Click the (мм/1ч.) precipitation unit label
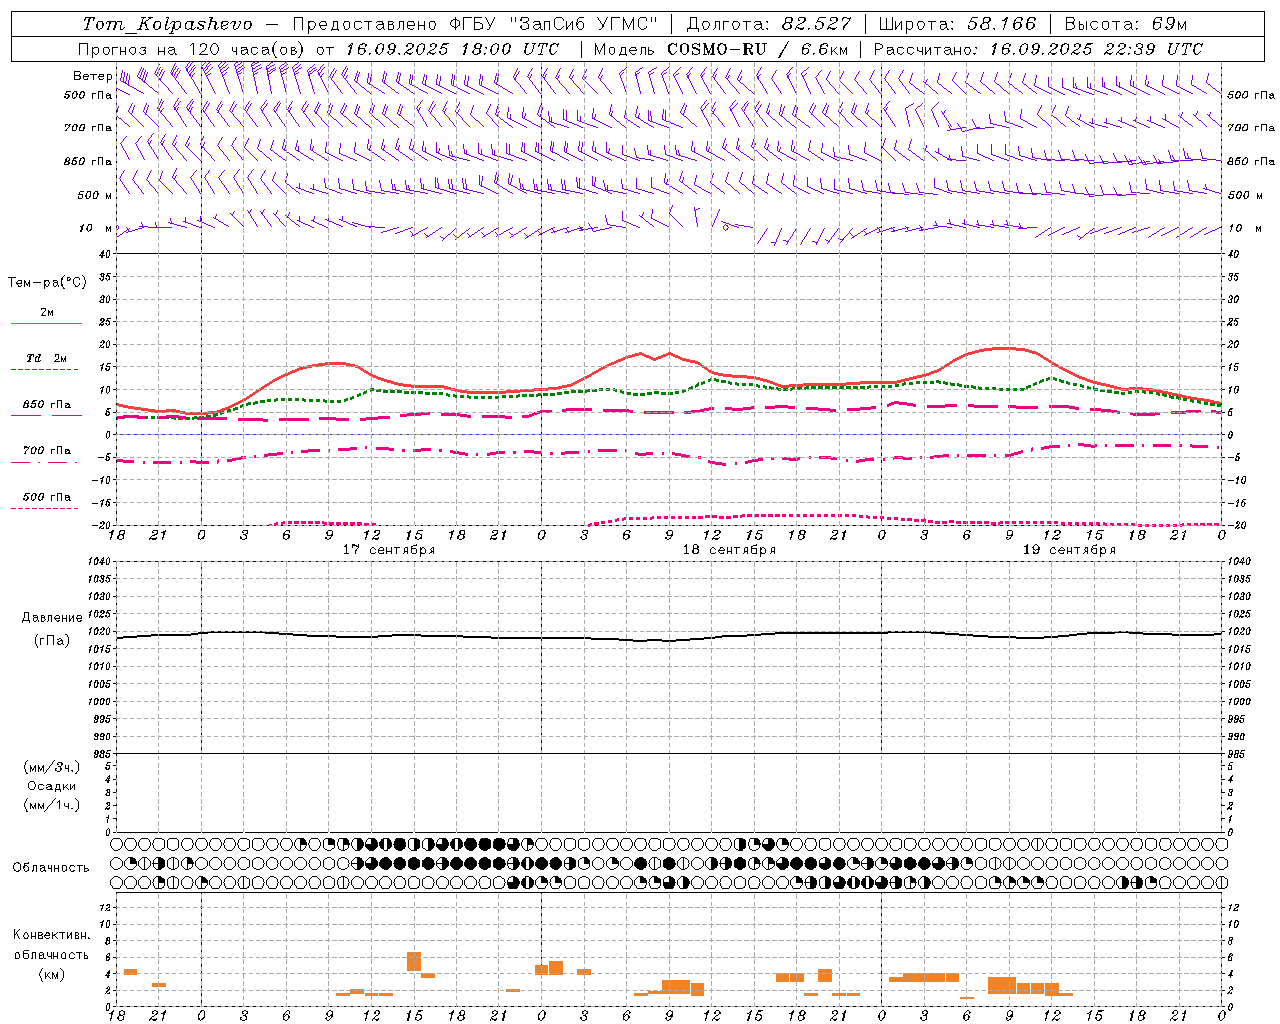Screen dimensions: 1280x1024 (52, 805)
